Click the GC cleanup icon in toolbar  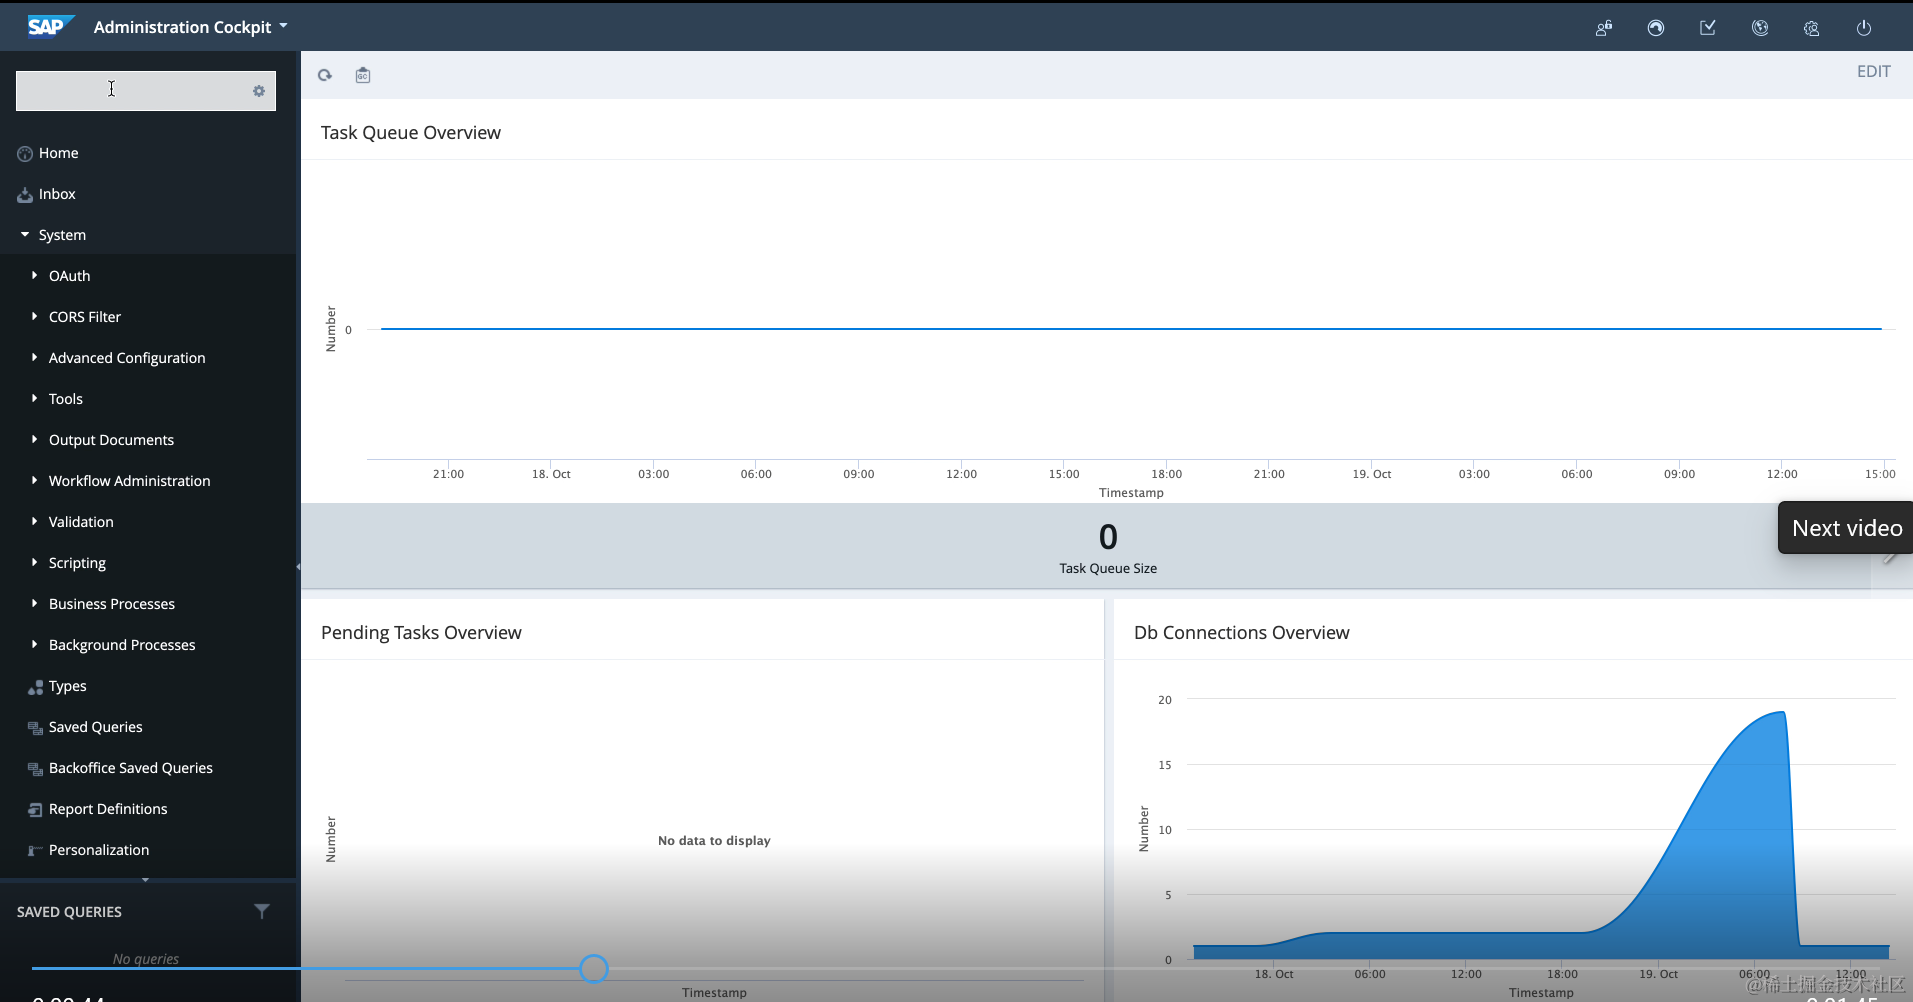[363, 75]
